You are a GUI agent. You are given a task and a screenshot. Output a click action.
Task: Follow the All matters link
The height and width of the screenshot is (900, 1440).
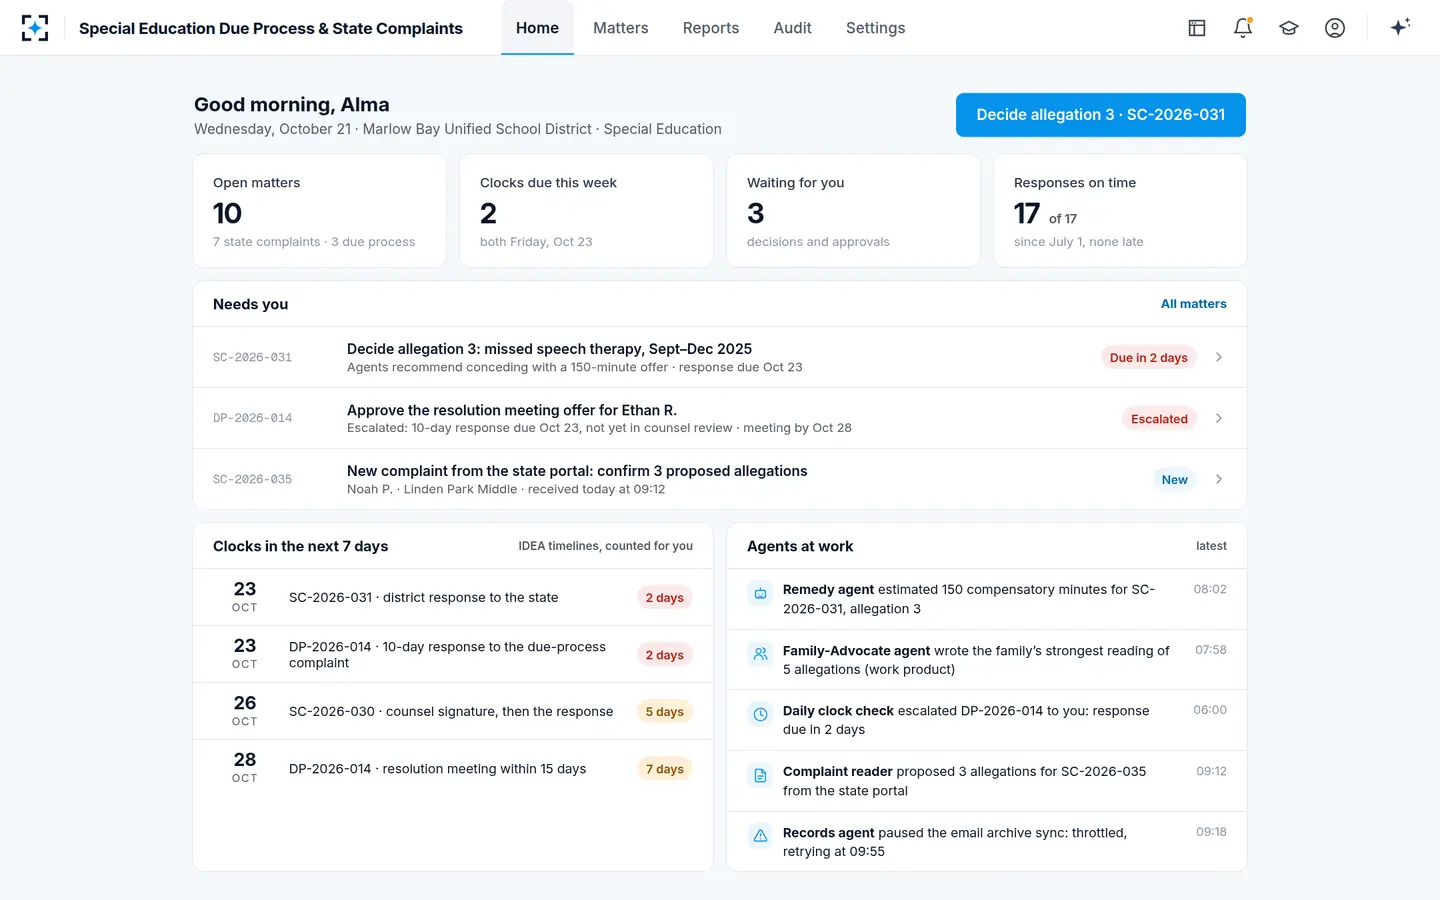(1193, 304)
